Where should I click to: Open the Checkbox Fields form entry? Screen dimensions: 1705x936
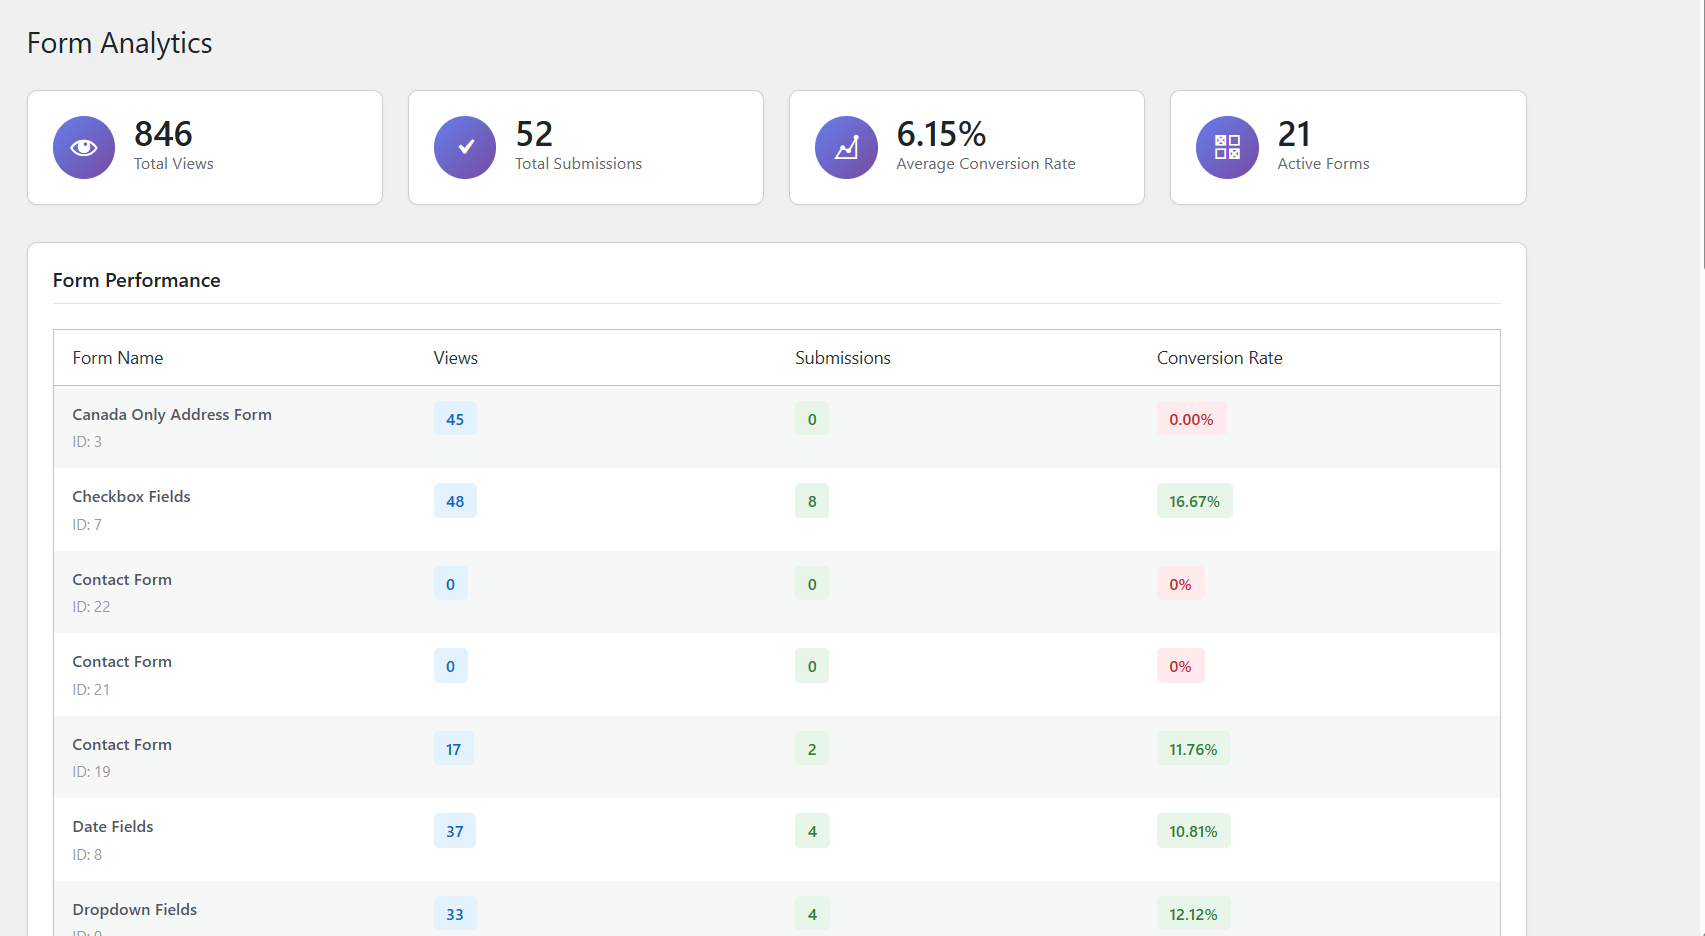pos(131,496)
